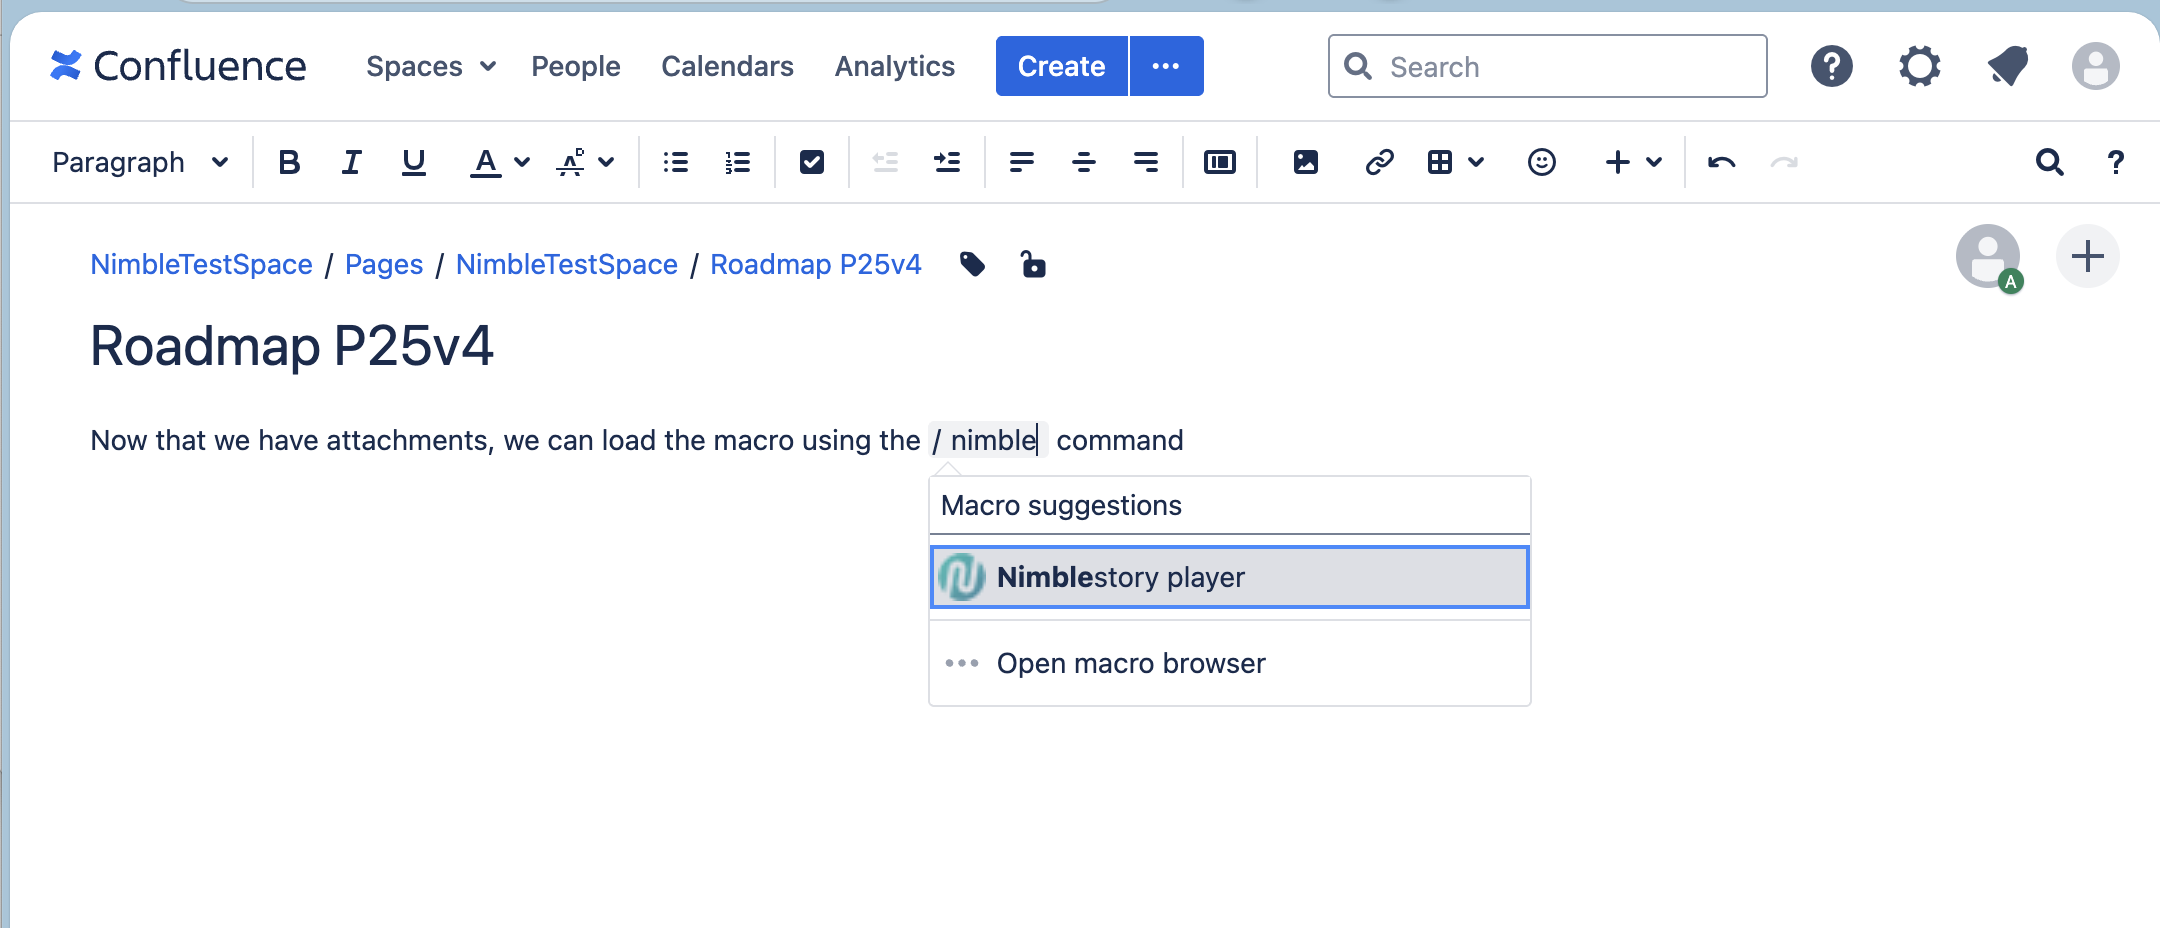Insert an action item checkbox list
The width and height of the screenshot is (2160, 928).
click(811, 161)
